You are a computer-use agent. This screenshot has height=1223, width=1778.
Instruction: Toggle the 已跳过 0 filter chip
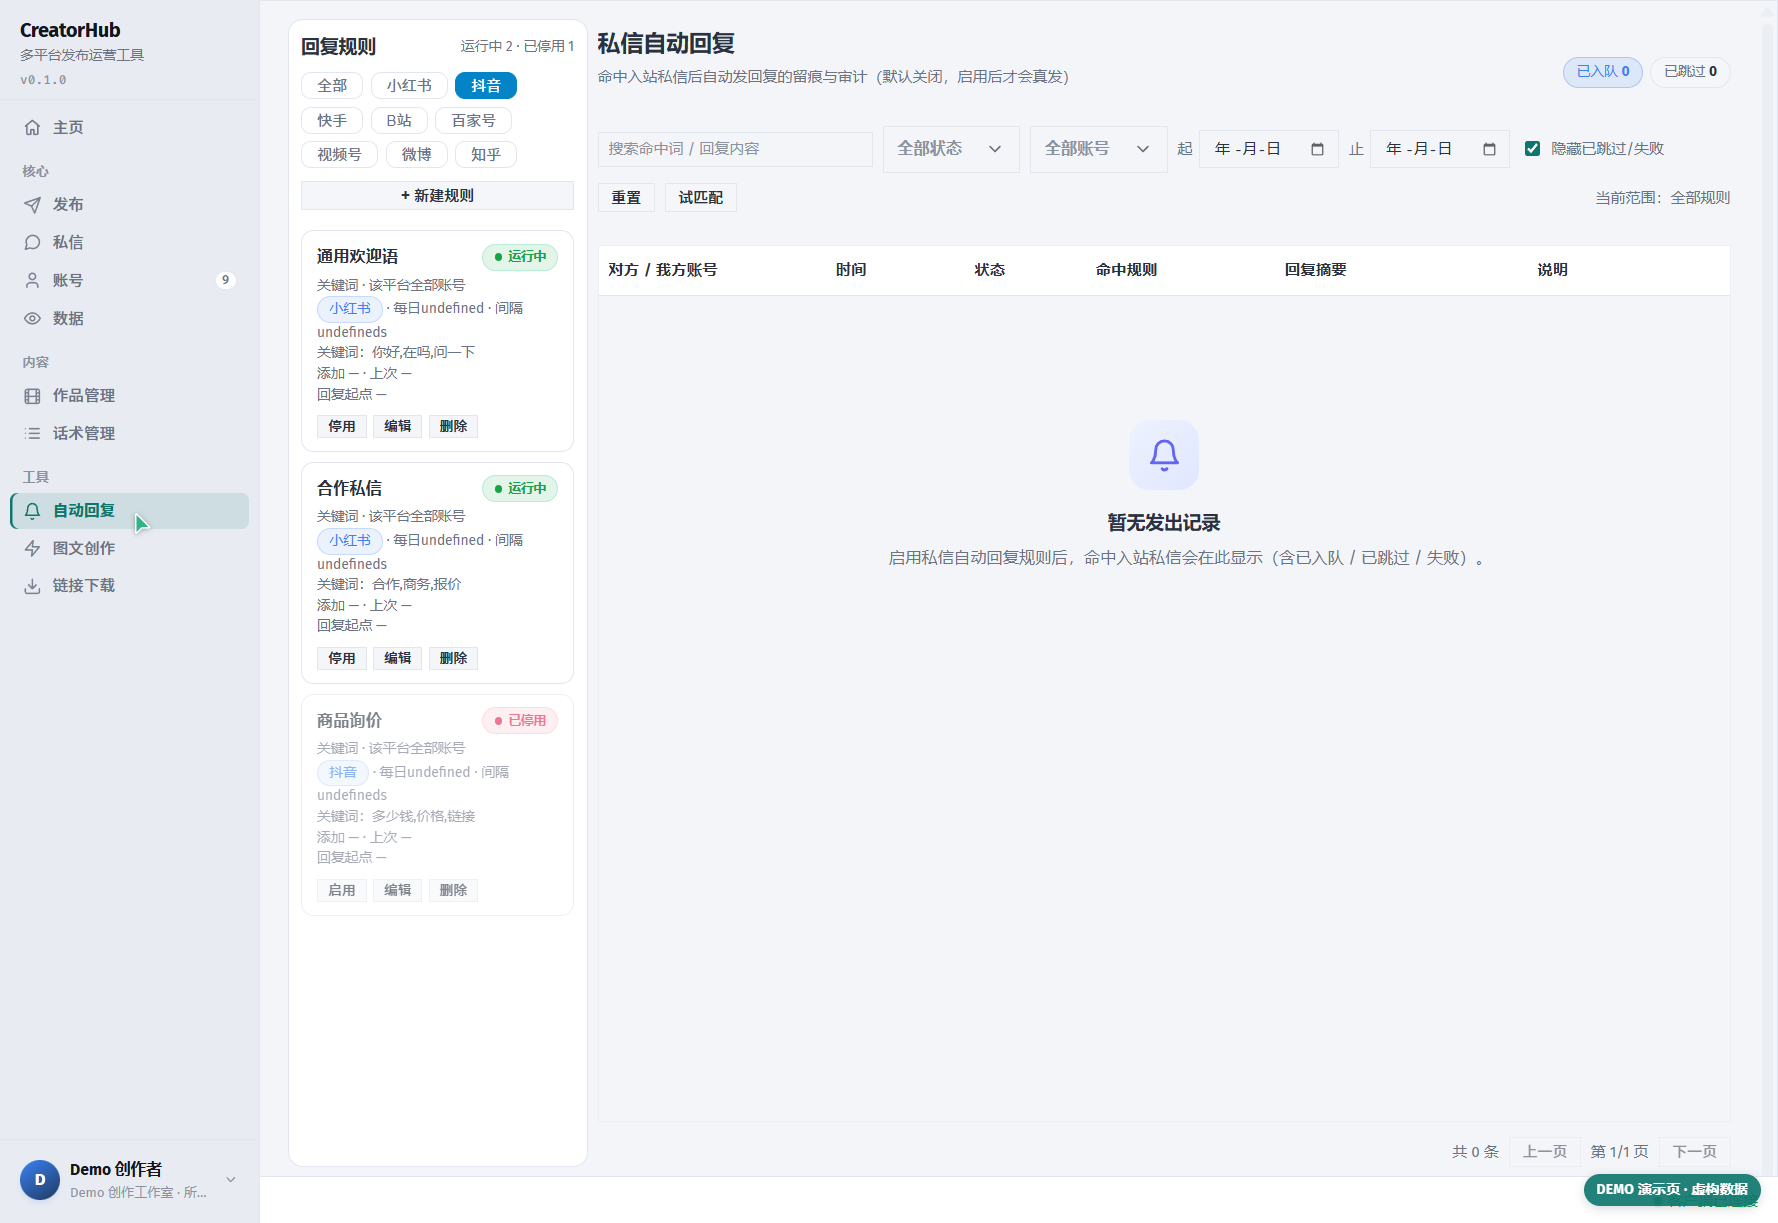1690,72
